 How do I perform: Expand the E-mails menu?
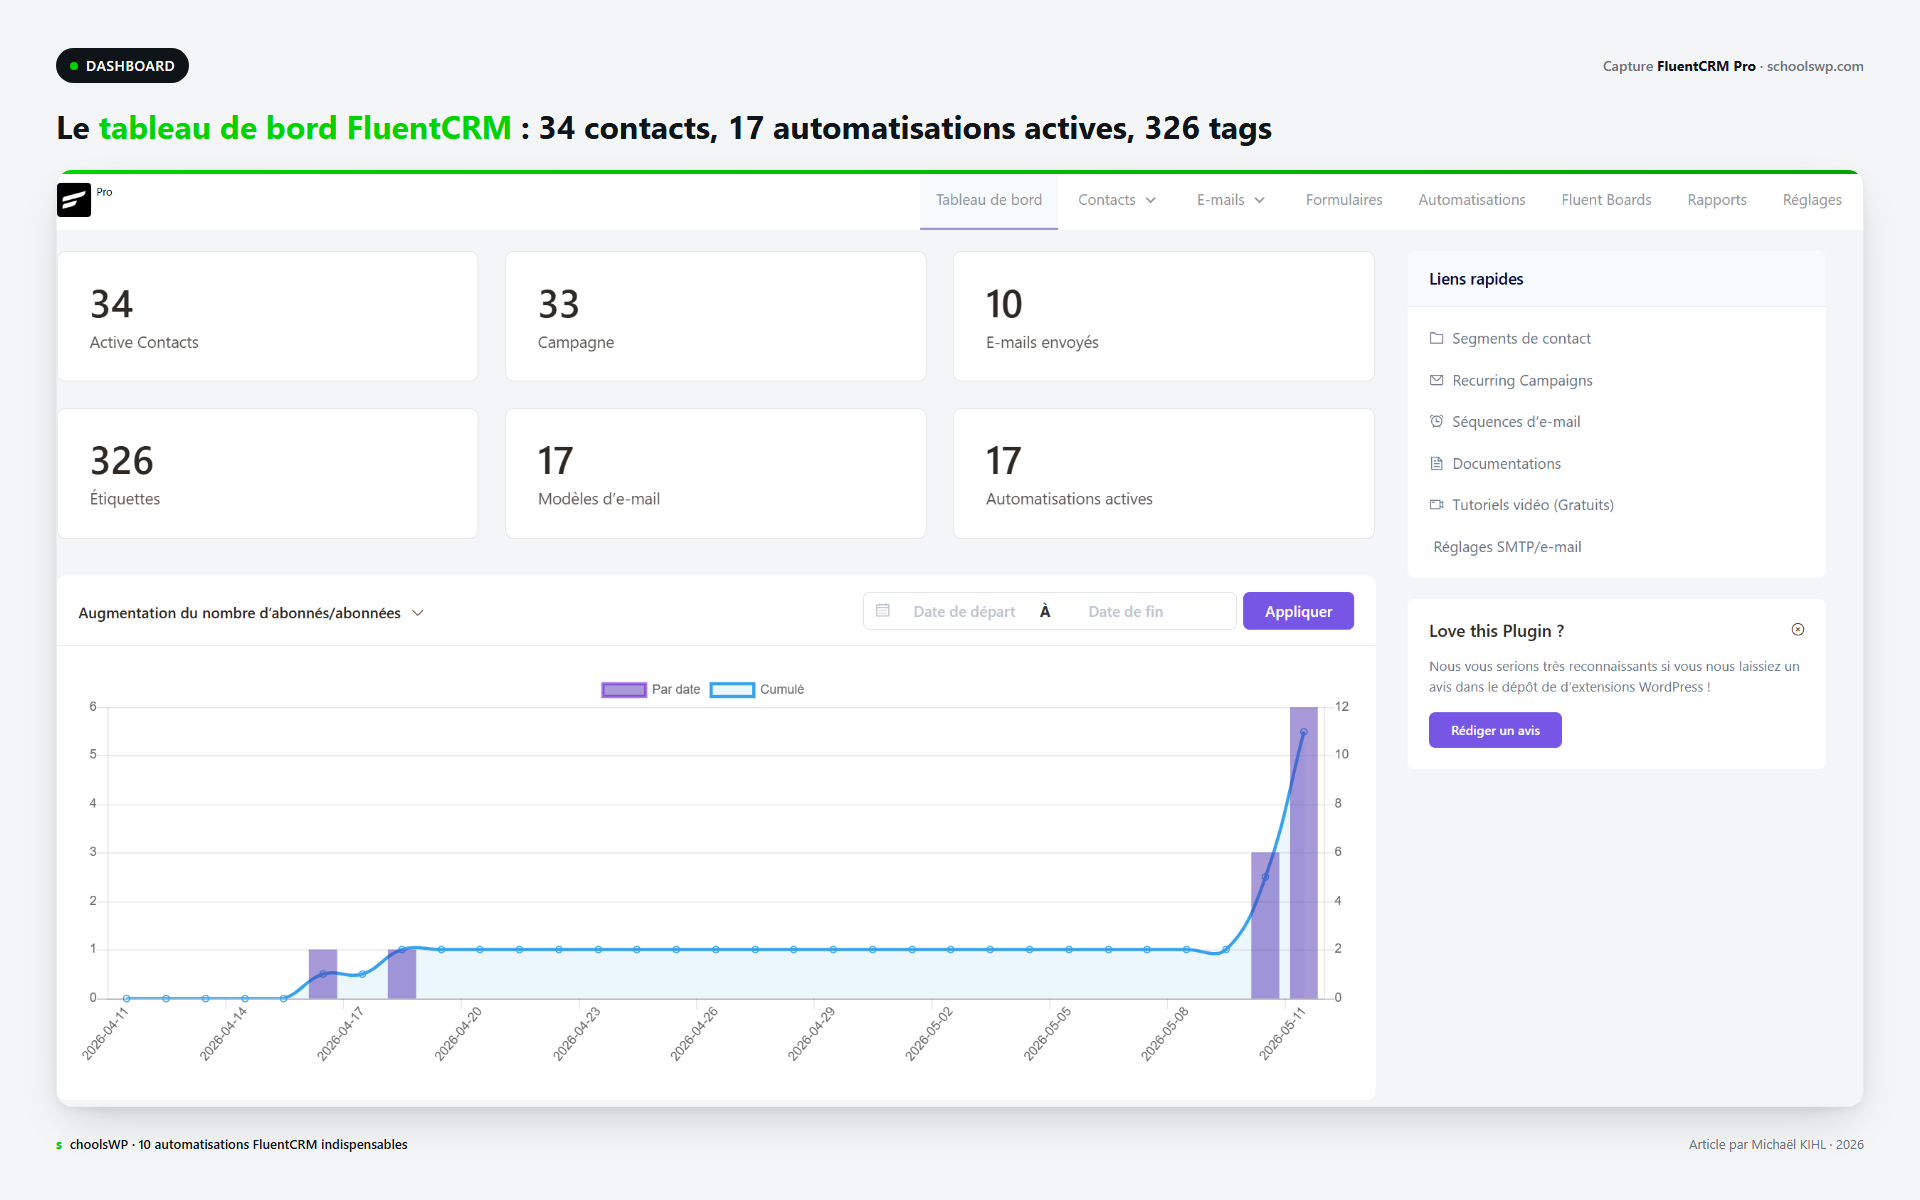[x=1231, y=200]
